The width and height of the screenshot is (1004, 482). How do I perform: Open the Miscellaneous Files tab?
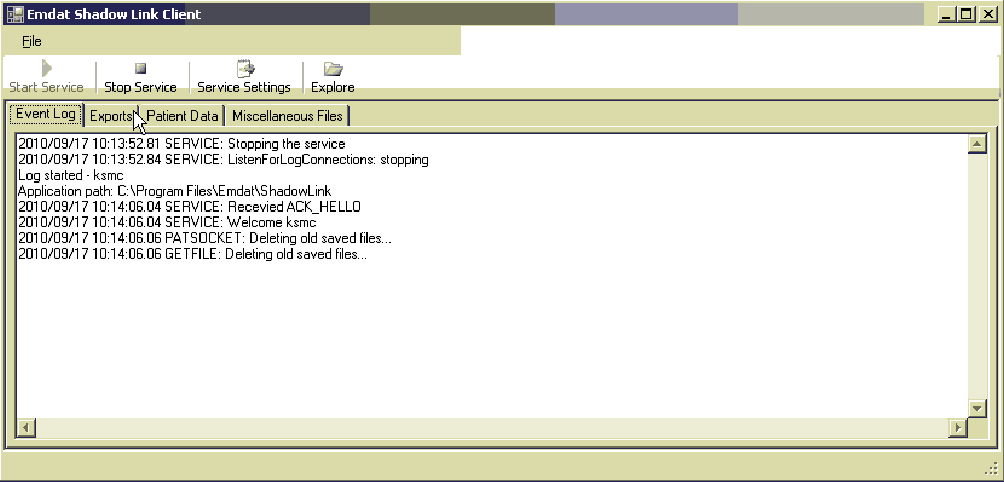(287, 116)
